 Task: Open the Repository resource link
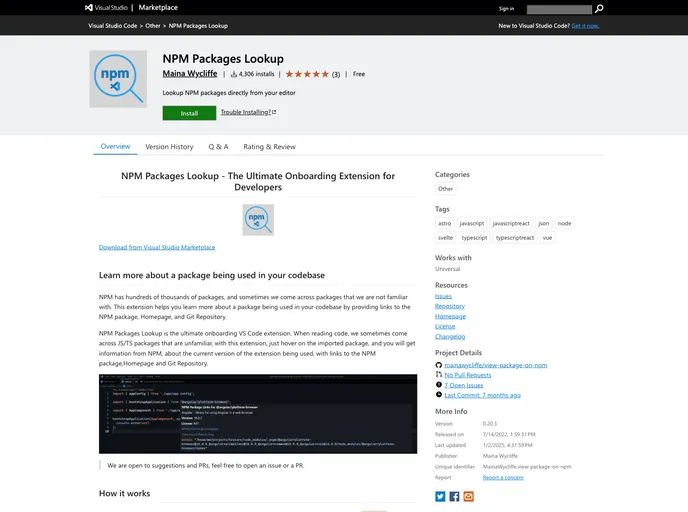(450, 306)
